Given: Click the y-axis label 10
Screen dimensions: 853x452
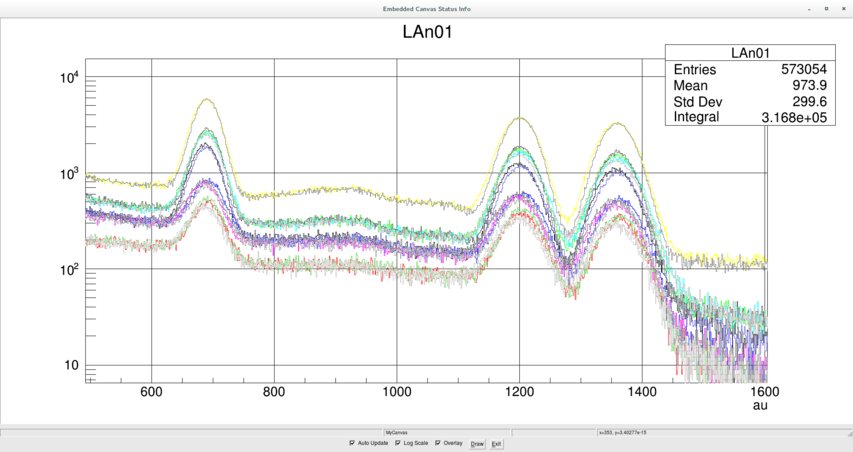Looking at the screenshot, I should 71,366.
